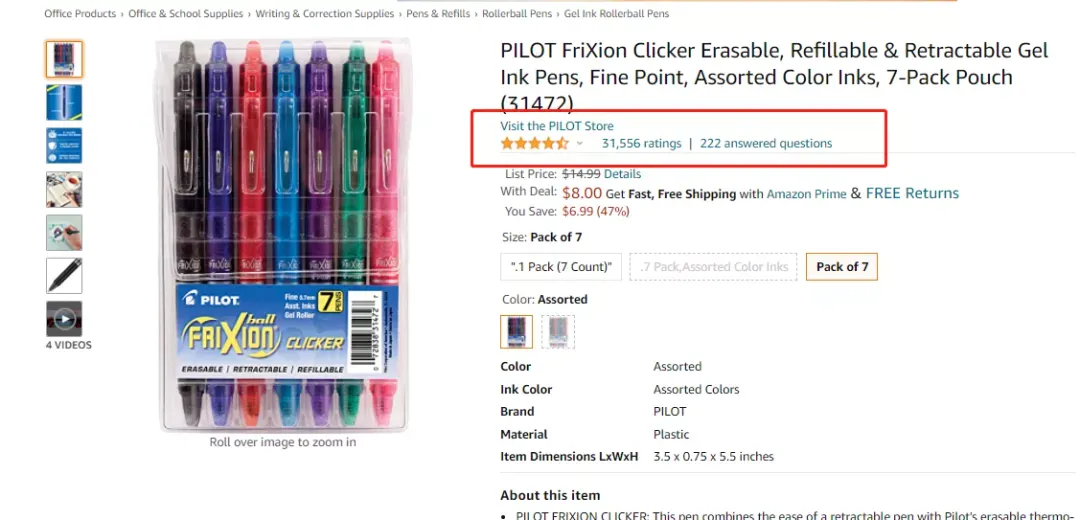Viewport: 1080px width, 520px height.
Task: Play the product videos thumbnail
Action: (64, 319)
